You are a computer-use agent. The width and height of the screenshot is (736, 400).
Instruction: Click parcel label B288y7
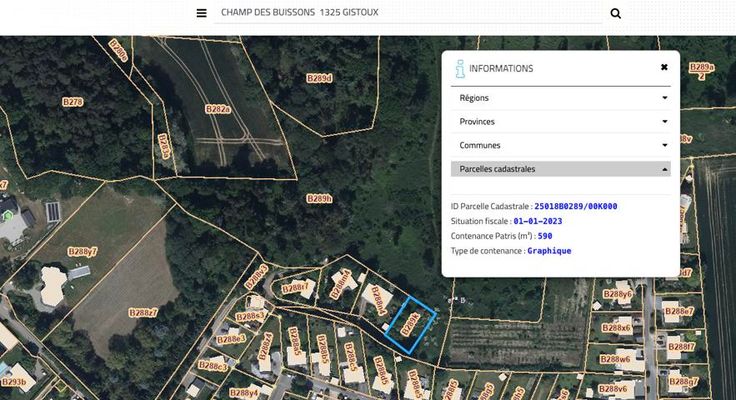(x=82, y=251)
